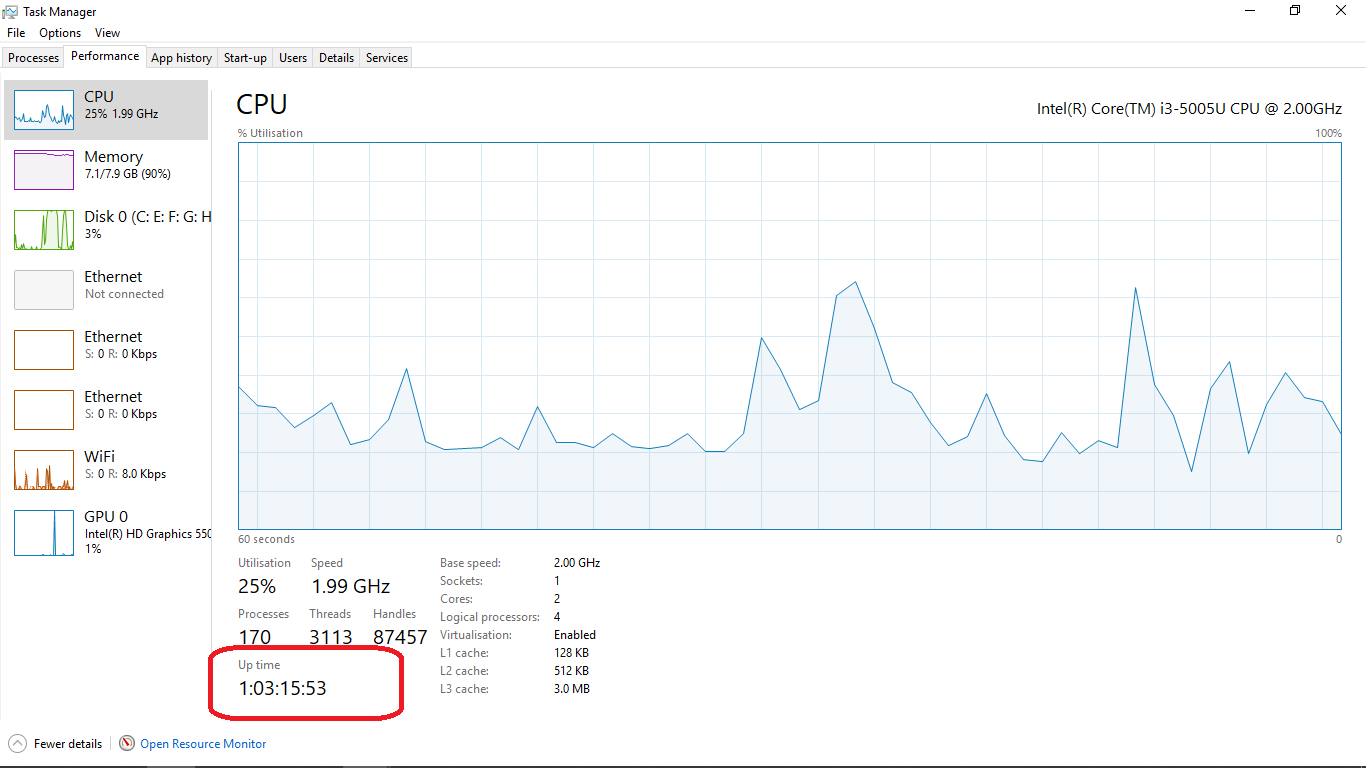Open the Start-up tab
The height and width of the screenshot is (768, 1366).
(244, 57)
